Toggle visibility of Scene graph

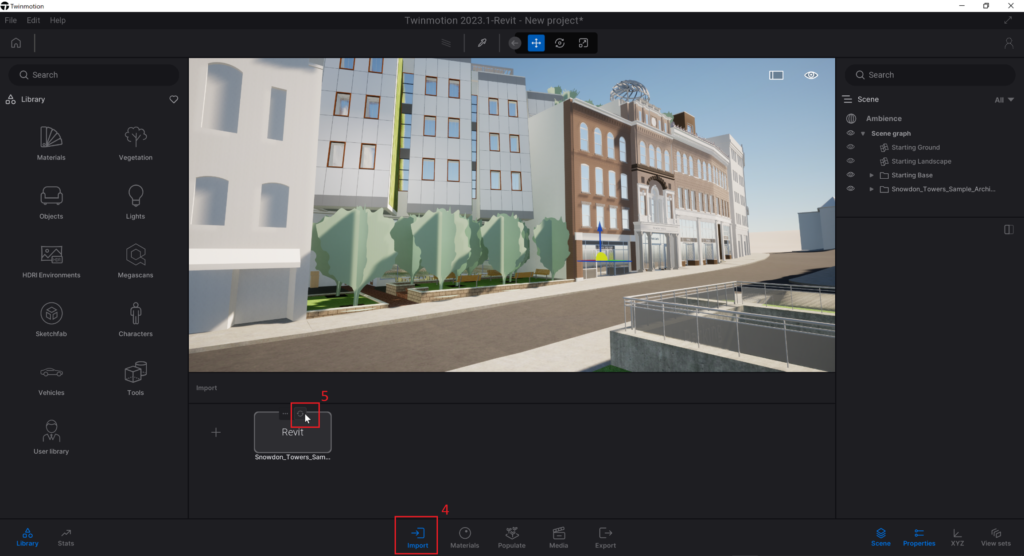tap(850, 133)
